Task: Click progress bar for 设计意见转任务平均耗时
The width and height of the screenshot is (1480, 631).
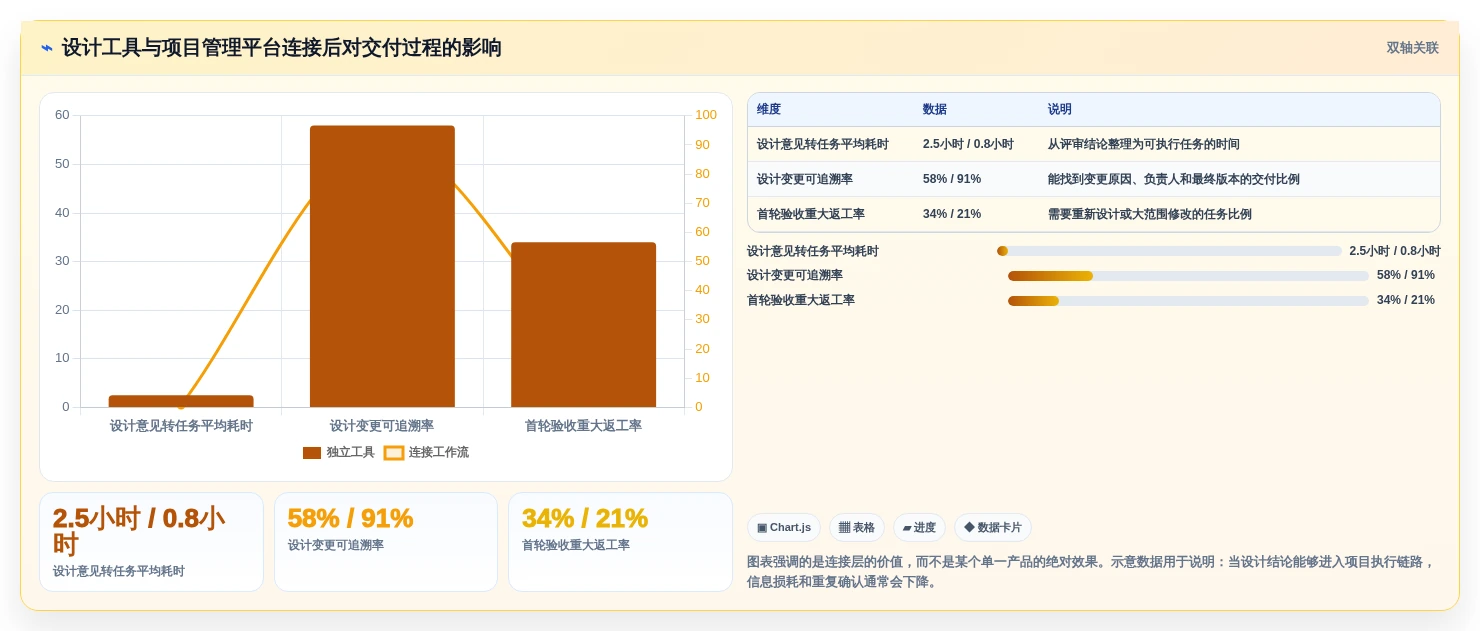Action: point(1169,251)
